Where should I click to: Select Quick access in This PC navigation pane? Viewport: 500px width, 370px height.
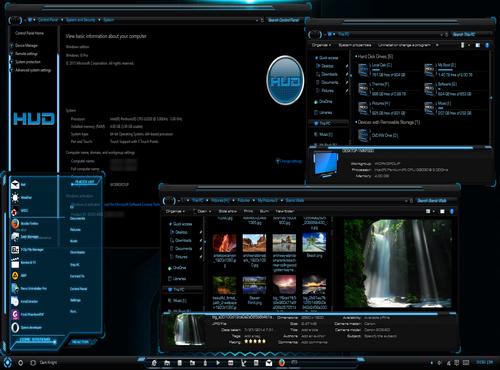coord(326,58)
